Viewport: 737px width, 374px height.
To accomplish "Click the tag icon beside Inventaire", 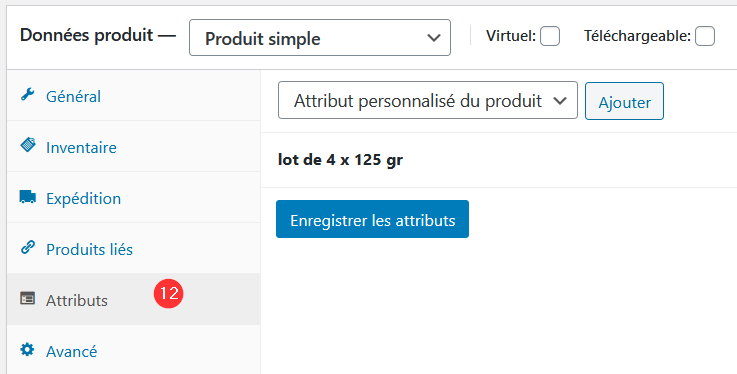I will click(28, 145).
